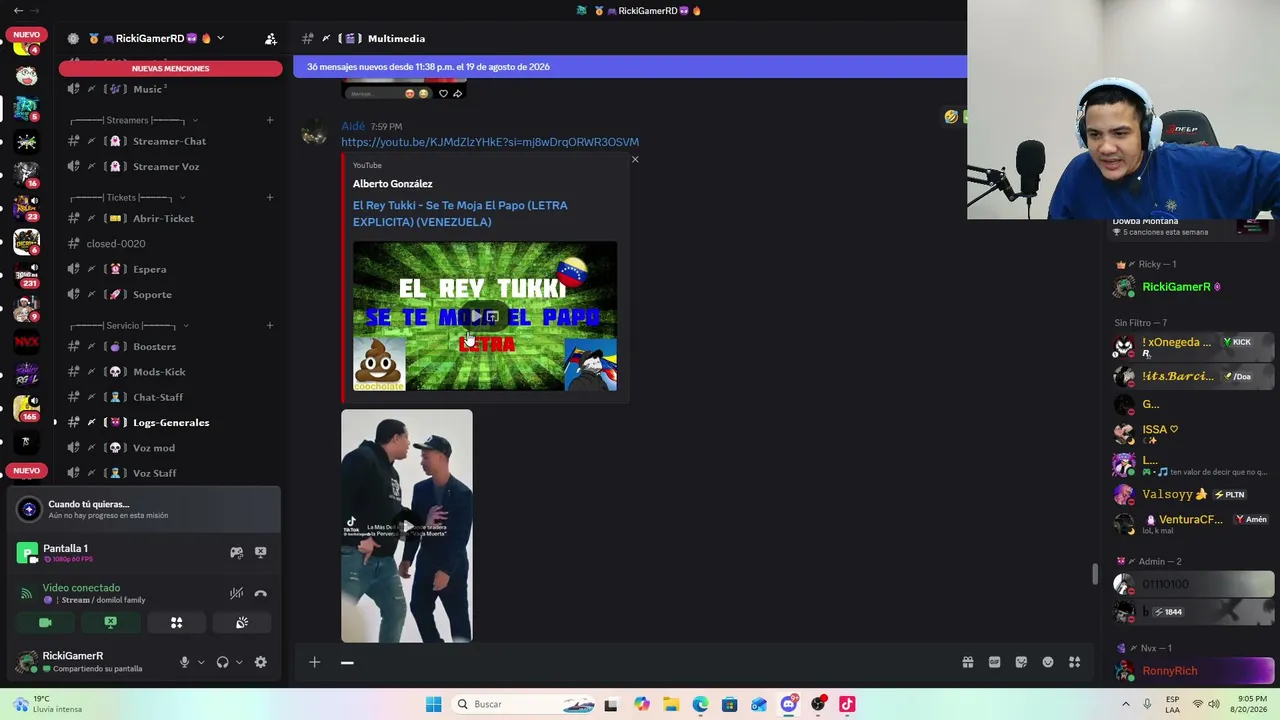Open the GIF picker

(994, 662)
